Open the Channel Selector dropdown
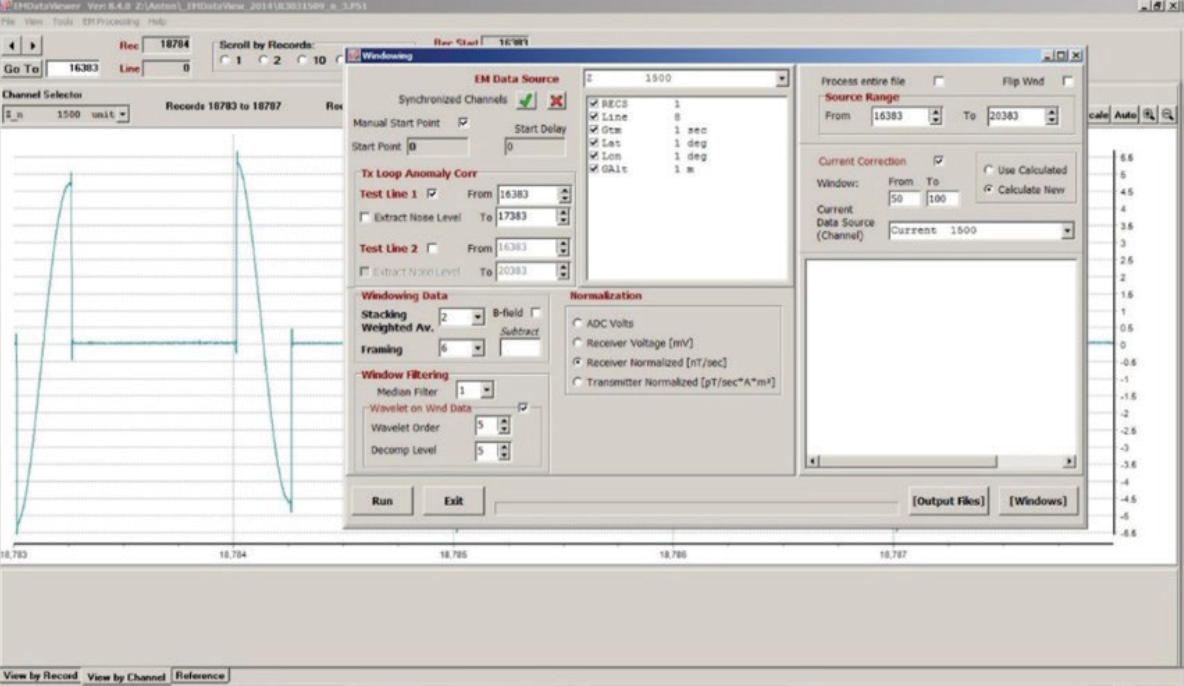Image resolution: width=1184 pixels, height=686 pixels. click(122, 114)
